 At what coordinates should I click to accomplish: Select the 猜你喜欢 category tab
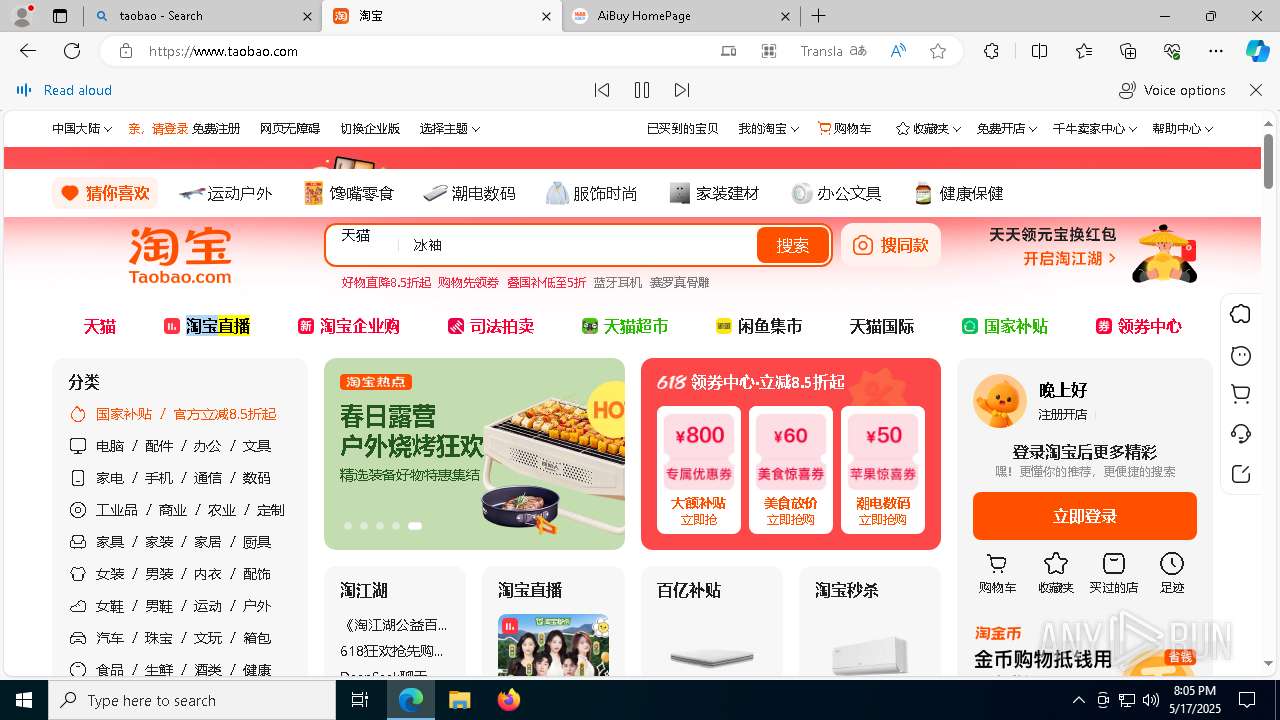[x=105, y=193]
